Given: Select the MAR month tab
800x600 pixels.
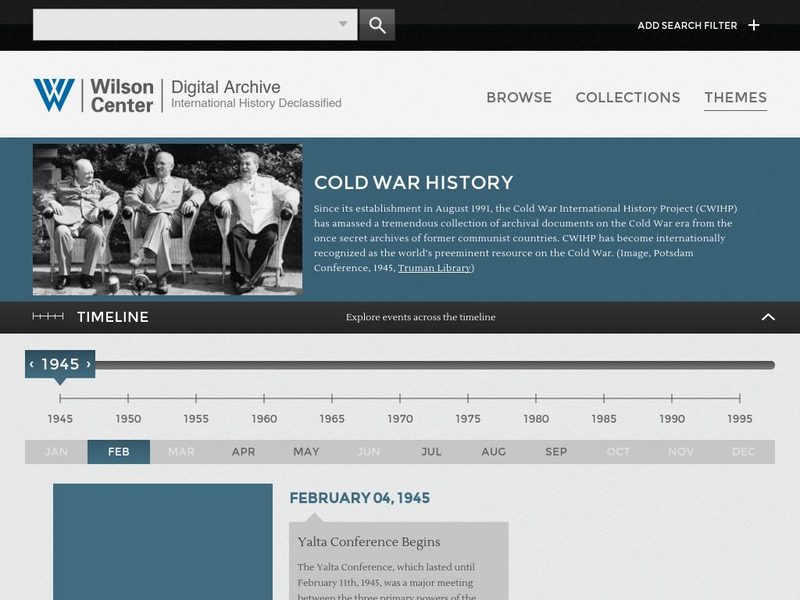Looking at the screenshot, I should coord(181,452).
